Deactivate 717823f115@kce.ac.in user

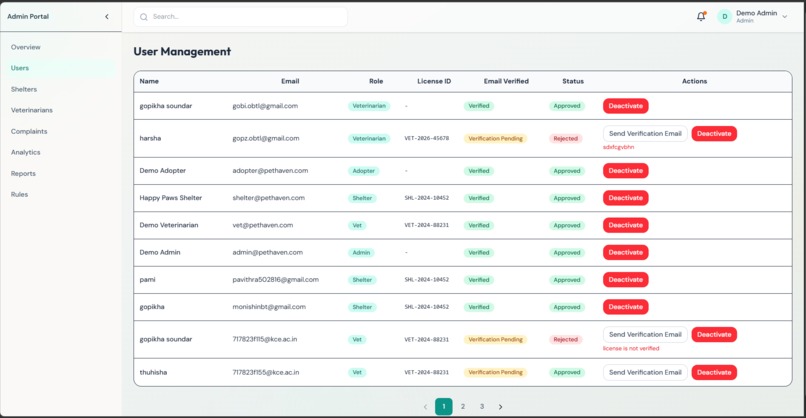click(714, 335)
